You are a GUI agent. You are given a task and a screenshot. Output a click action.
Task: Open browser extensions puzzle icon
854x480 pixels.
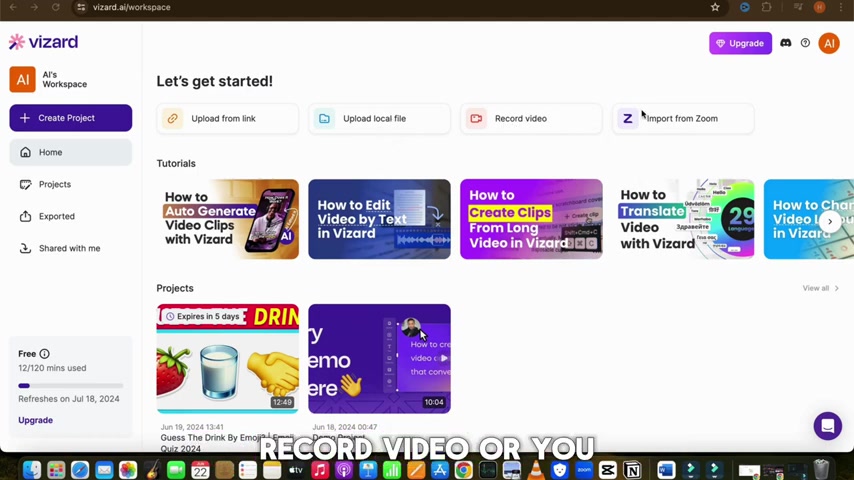click(x=766, y=7)
